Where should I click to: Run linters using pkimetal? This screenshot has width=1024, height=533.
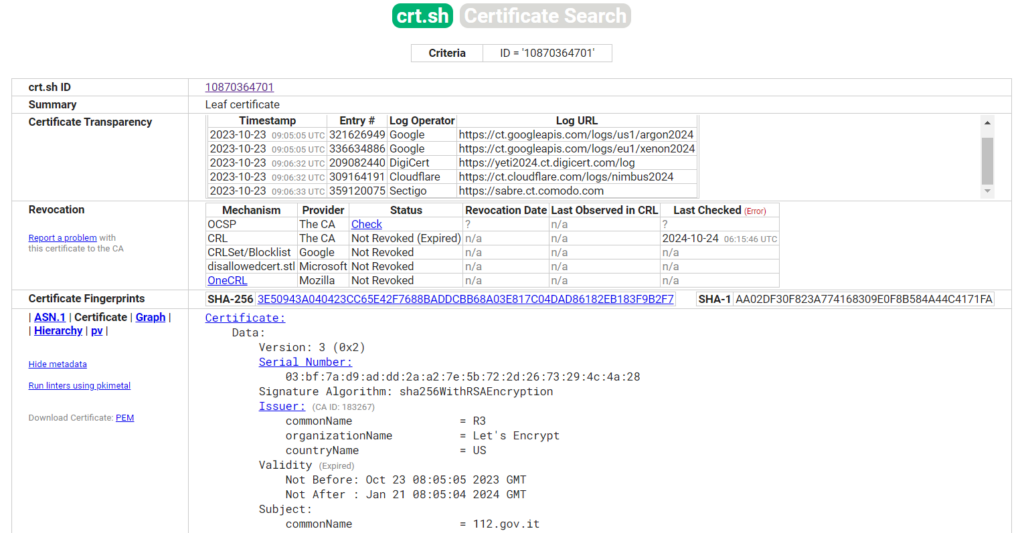pos(79,386)
